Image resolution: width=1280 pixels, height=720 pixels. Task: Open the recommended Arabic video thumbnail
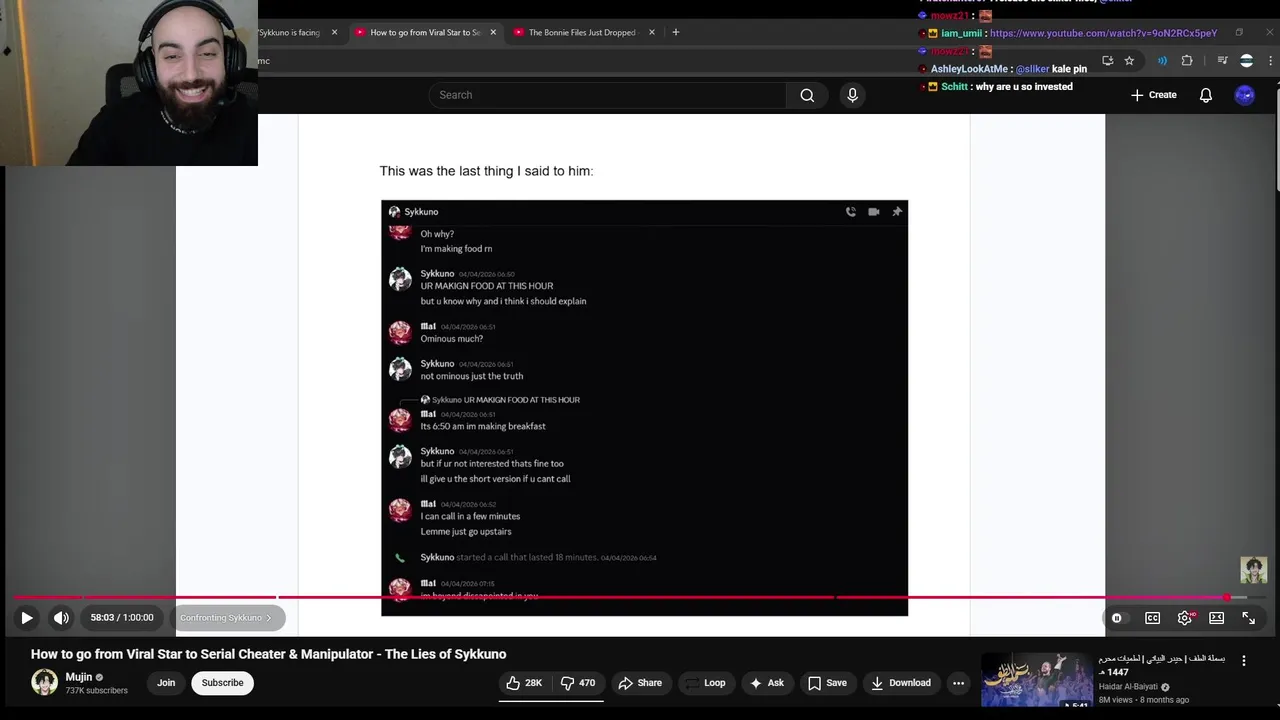1036,682
